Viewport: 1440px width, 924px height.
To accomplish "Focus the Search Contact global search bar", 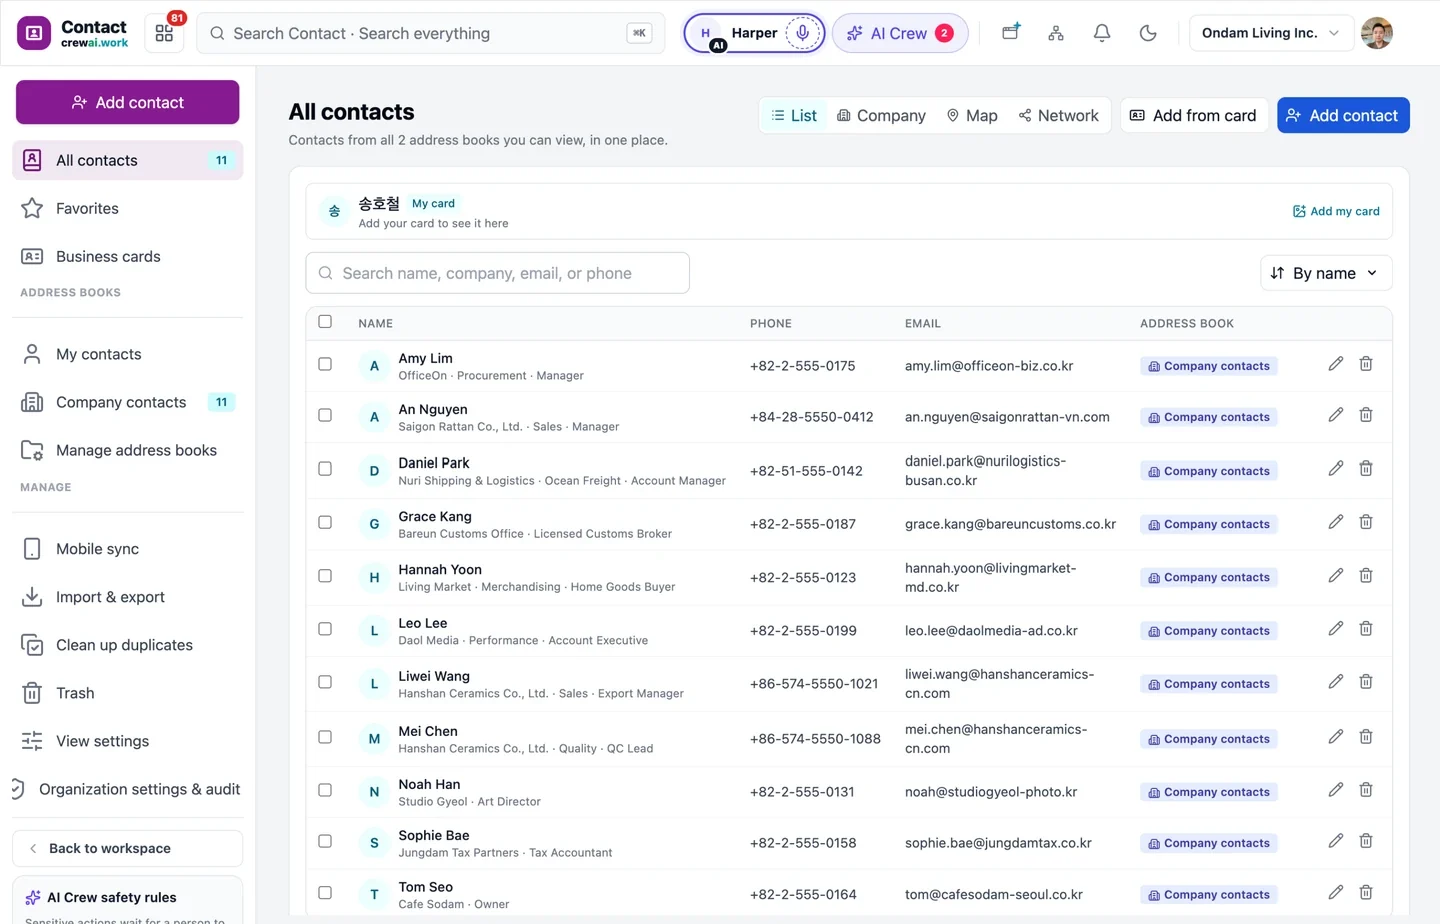I will click(431, 33).
